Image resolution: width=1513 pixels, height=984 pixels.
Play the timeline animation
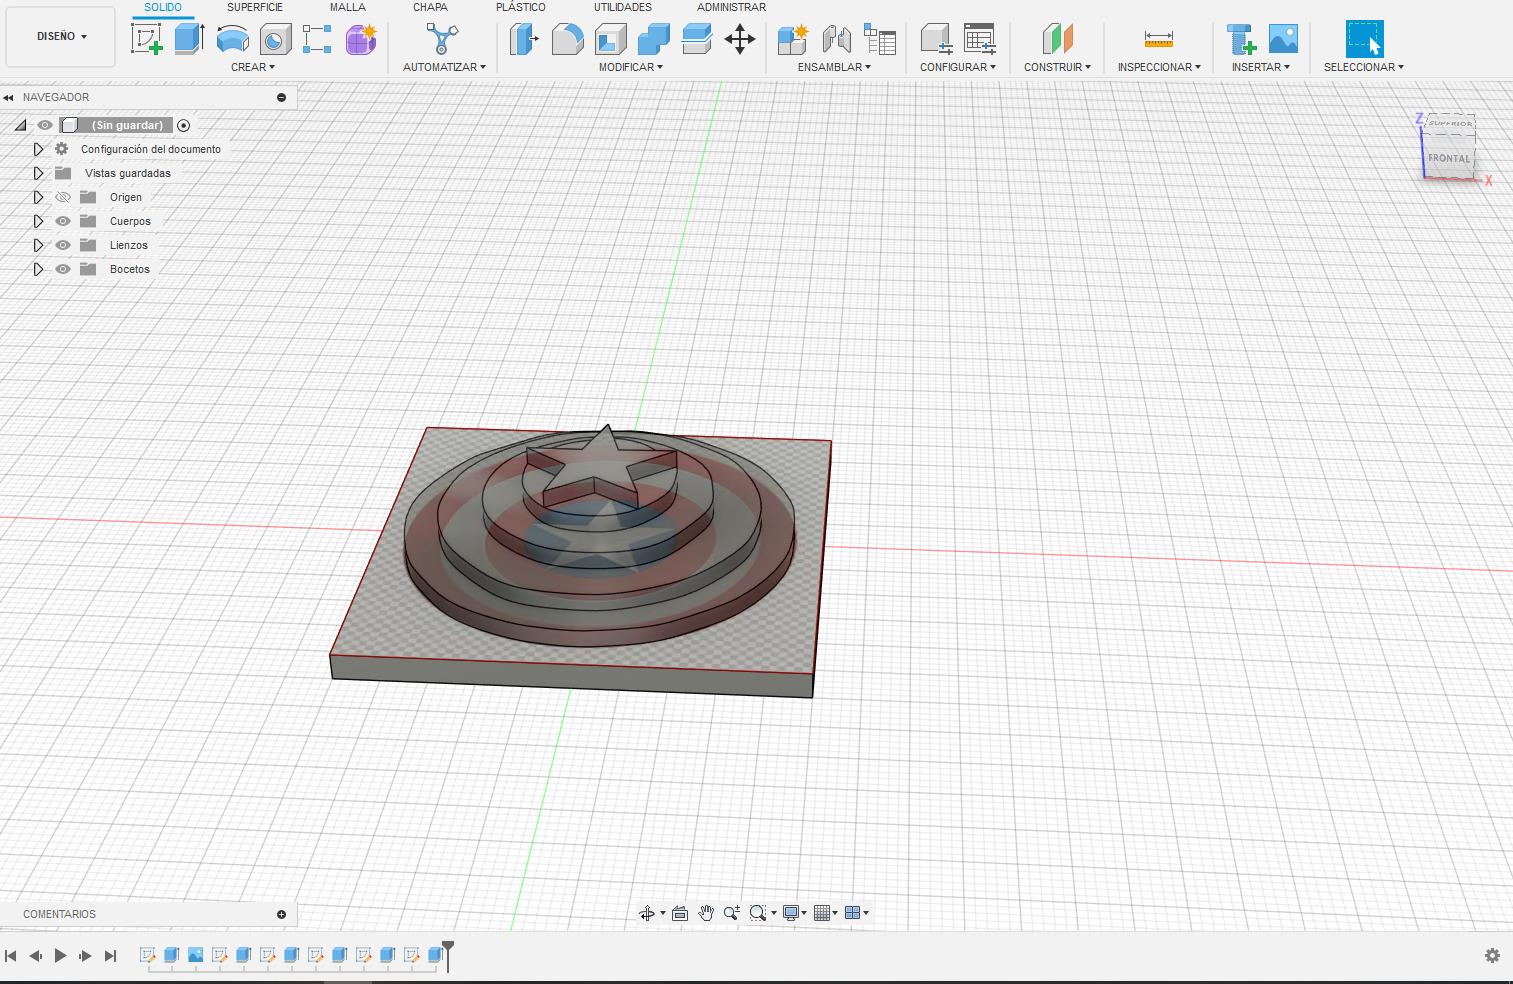(x=60, y=956)
